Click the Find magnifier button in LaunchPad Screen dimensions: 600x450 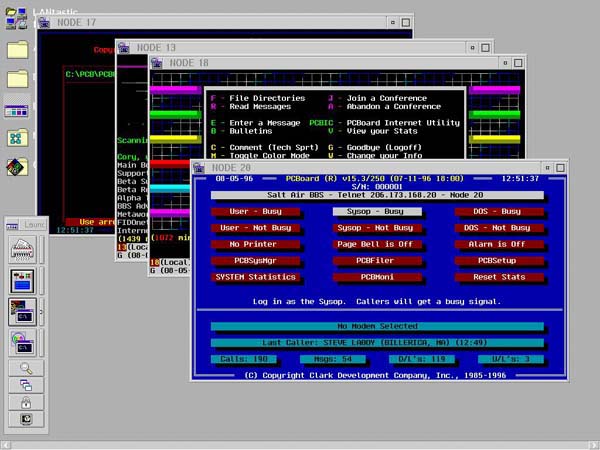(26, 368)
